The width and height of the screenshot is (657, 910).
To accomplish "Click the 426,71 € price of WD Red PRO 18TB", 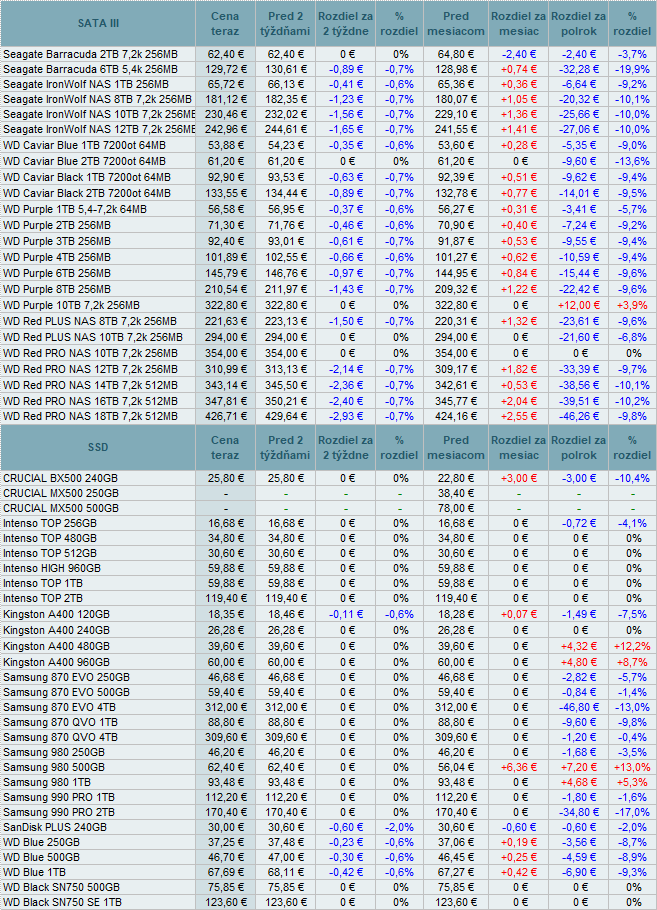I will click(225, 416).
